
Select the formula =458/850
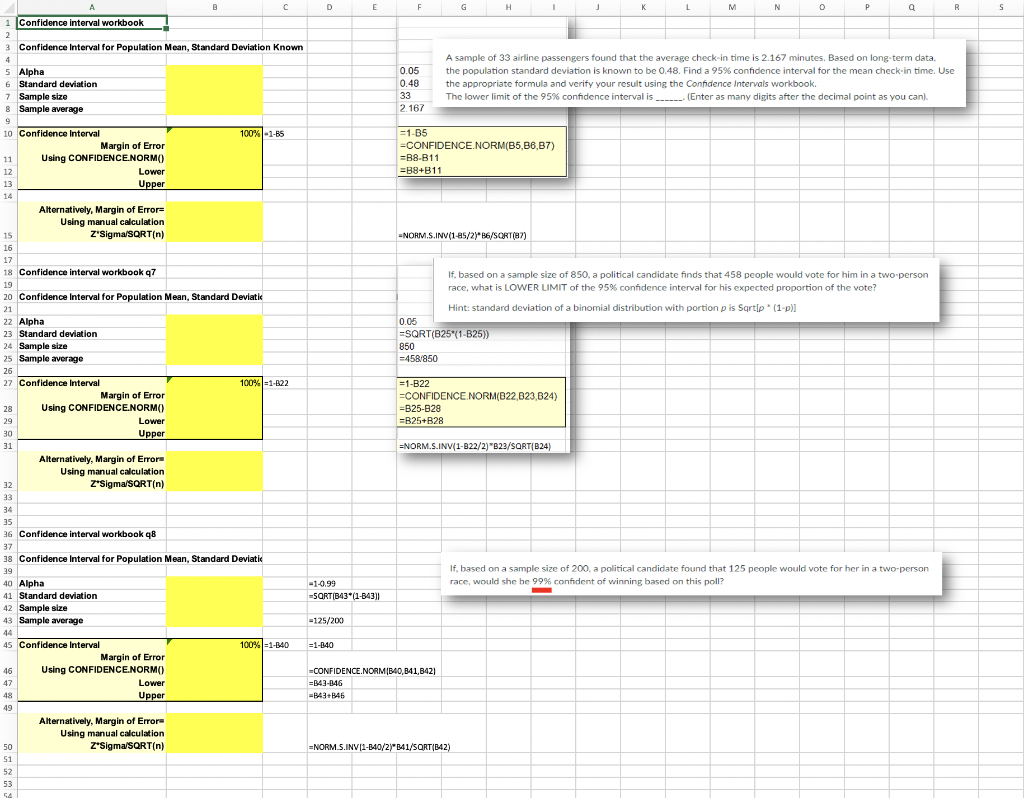coord(419,359)
